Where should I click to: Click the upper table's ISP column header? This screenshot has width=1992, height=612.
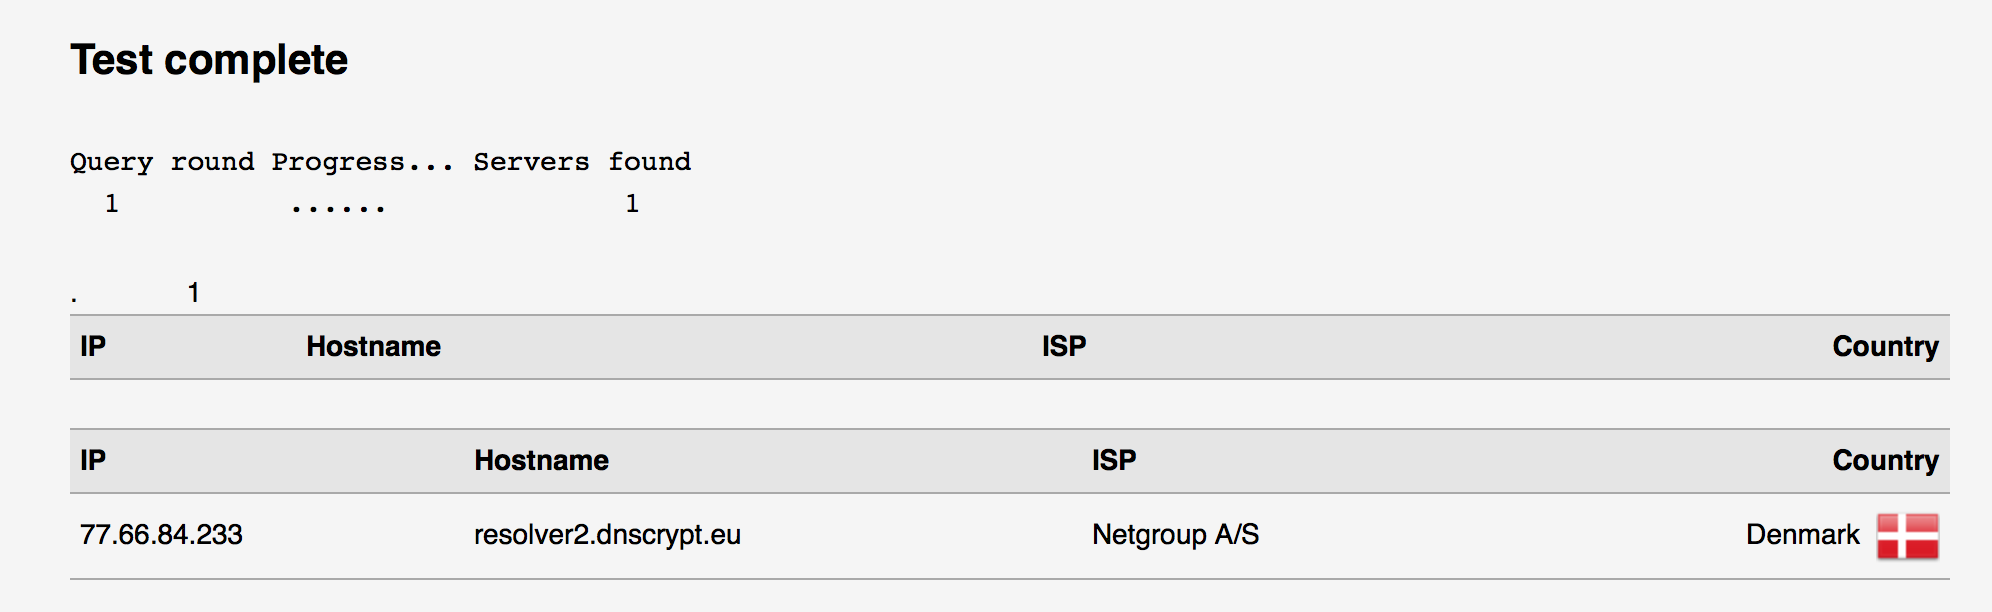[x=1064, y=346]
